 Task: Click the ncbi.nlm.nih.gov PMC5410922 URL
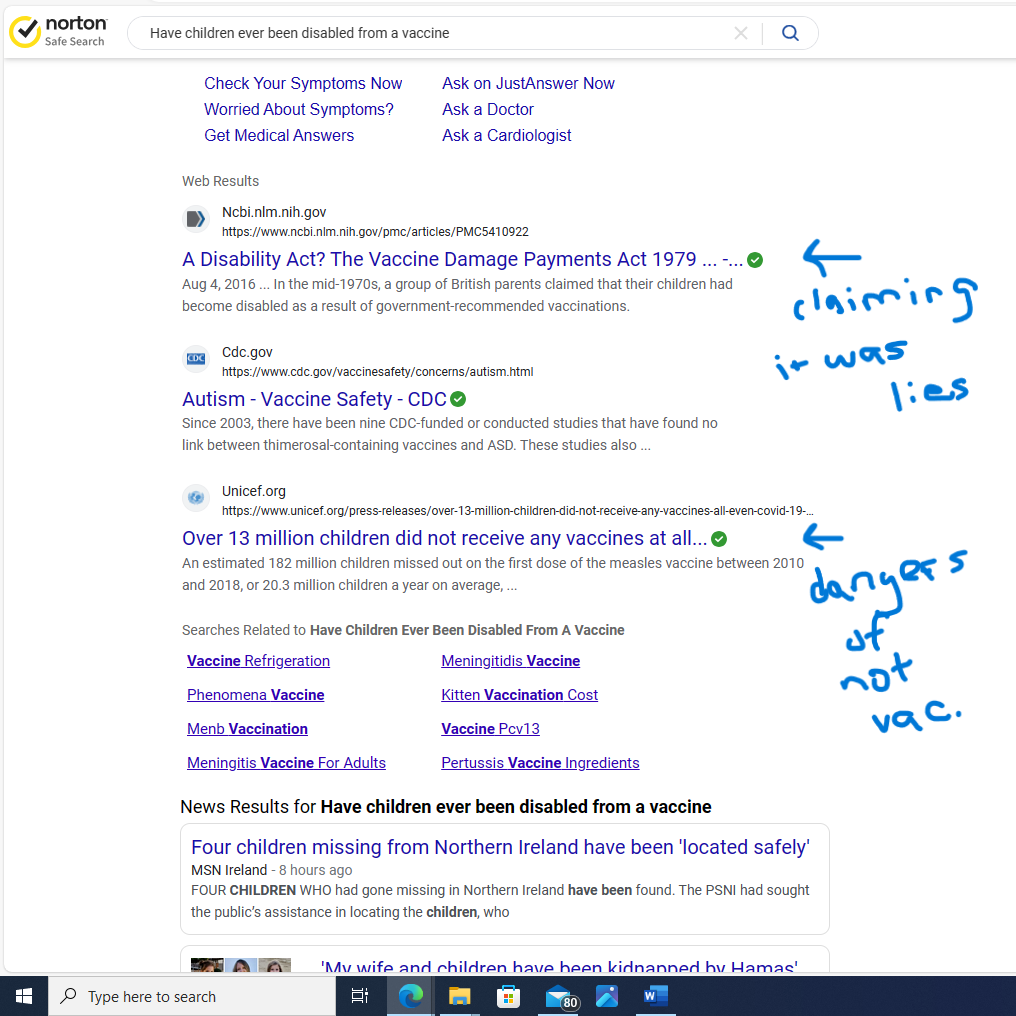point(375,232)
